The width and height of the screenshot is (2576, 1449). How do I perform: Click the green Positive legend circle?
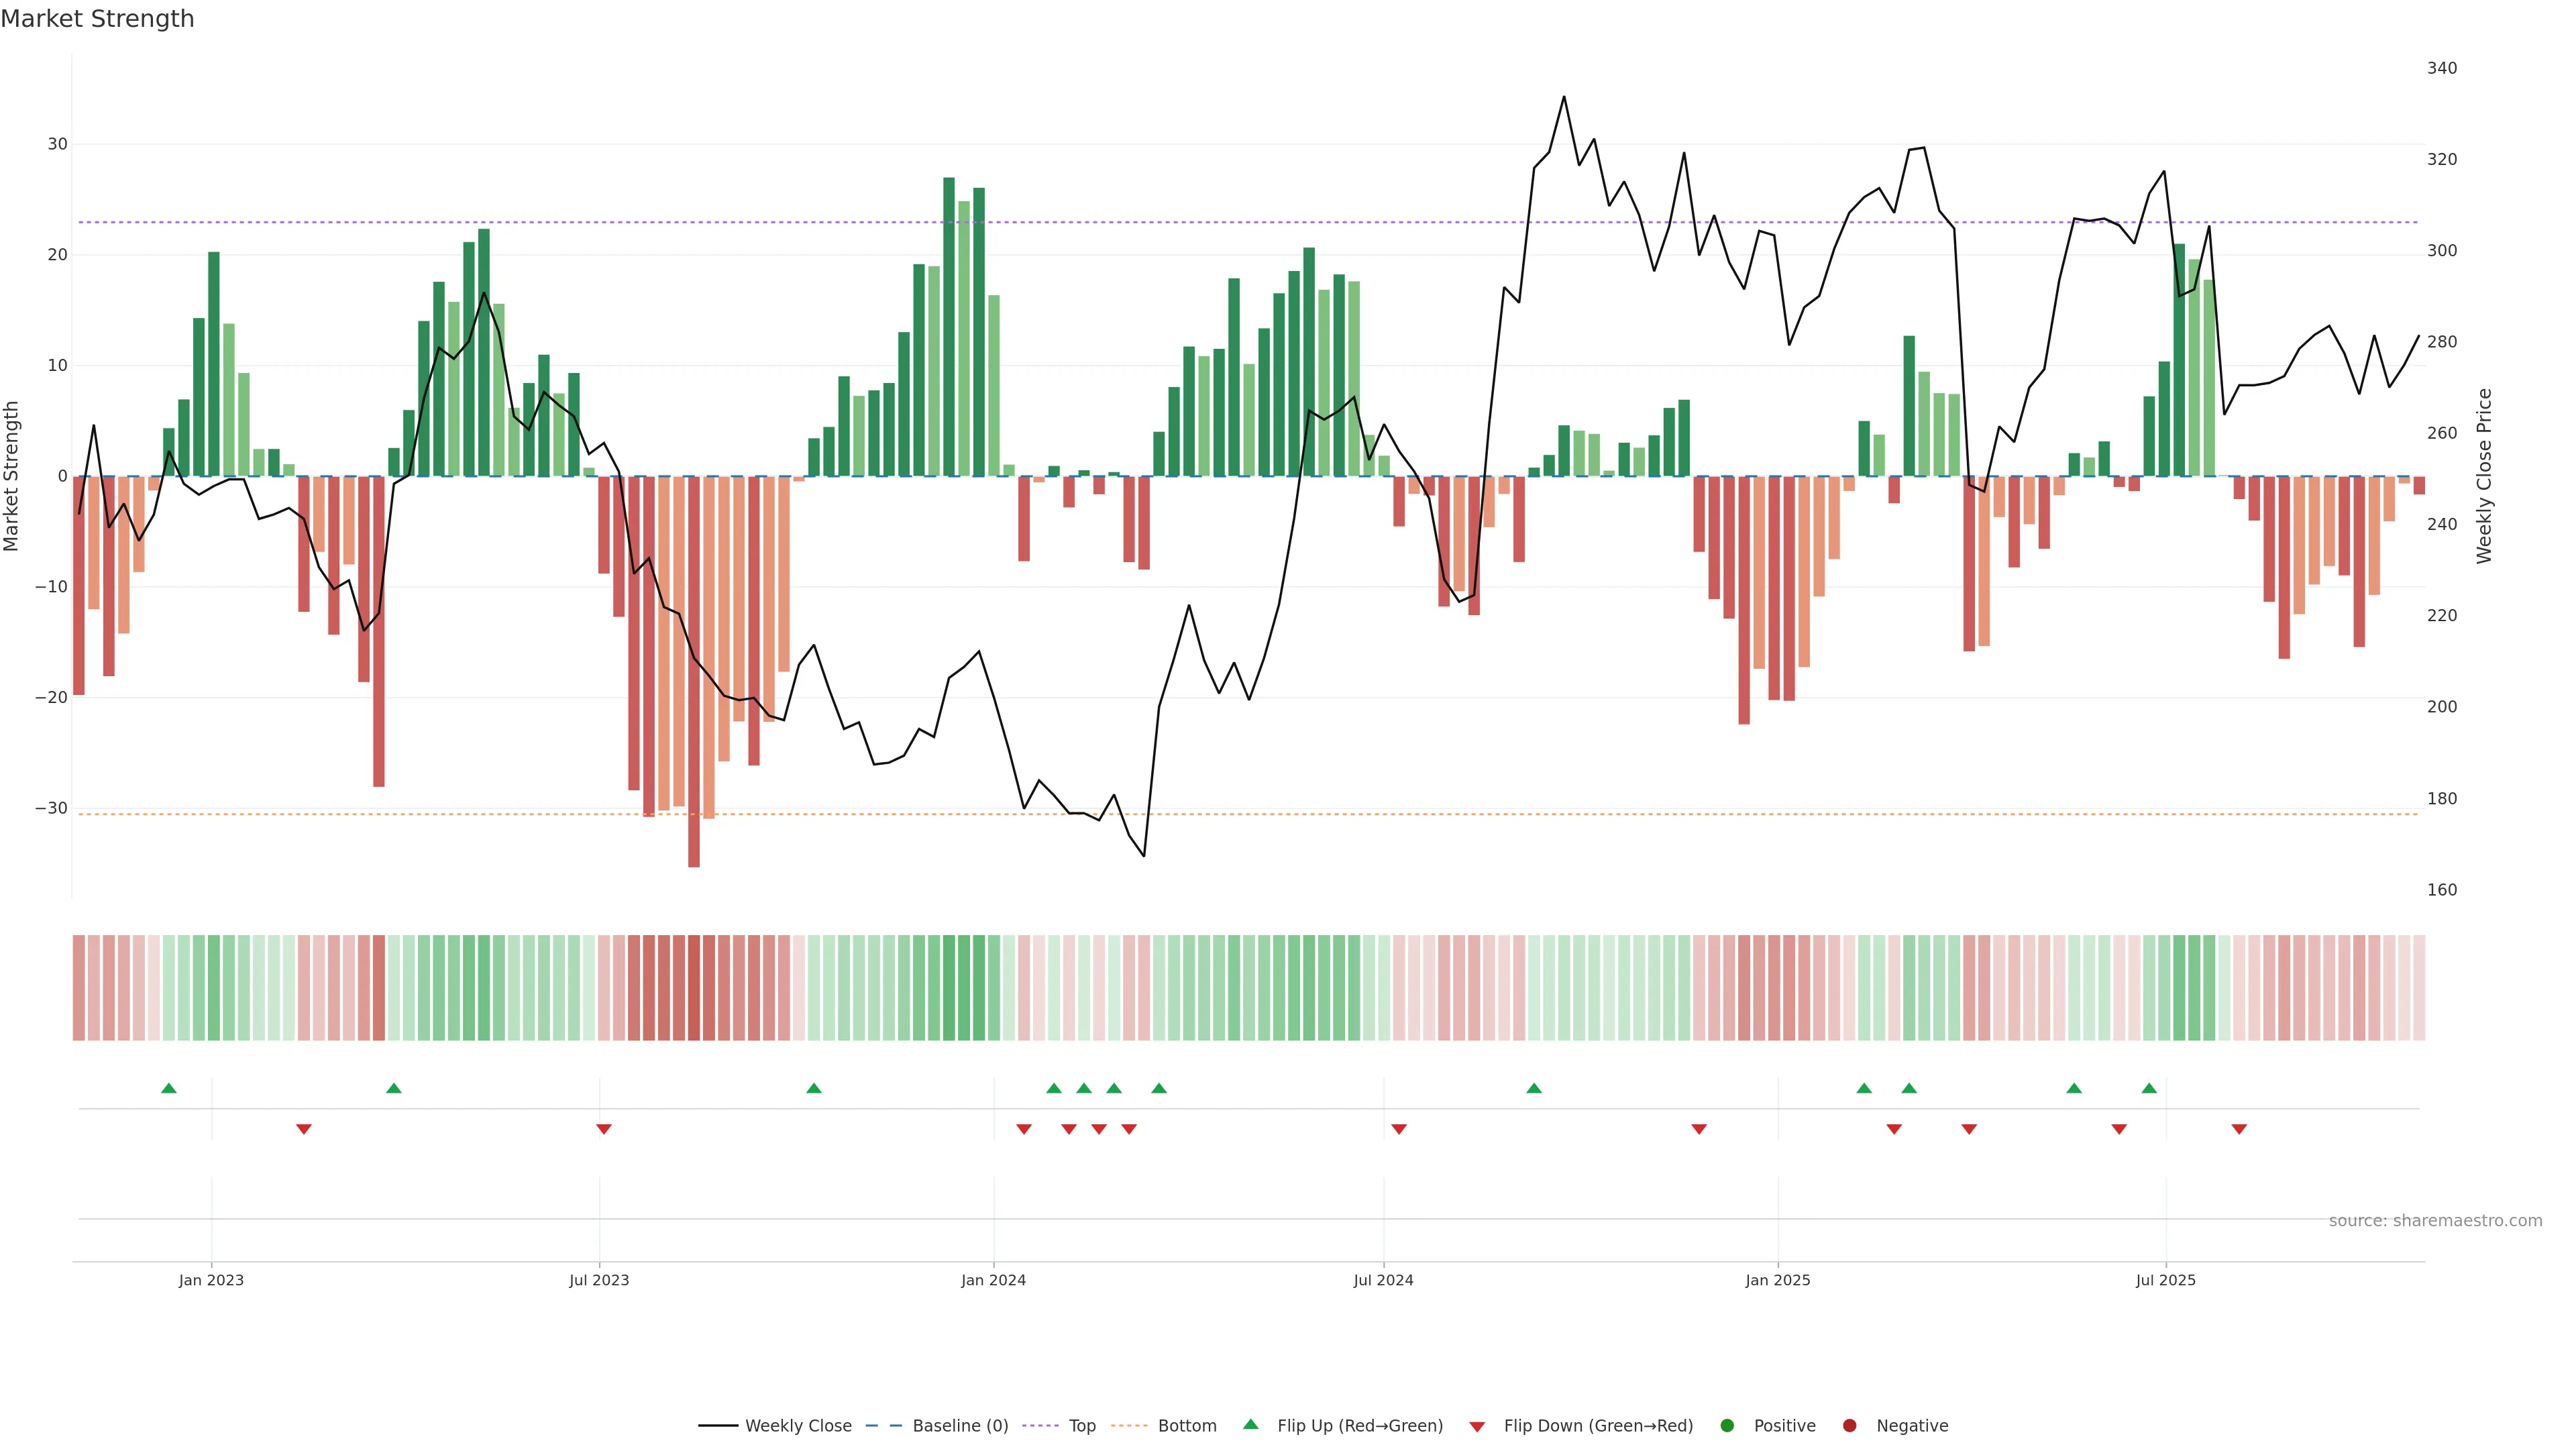1727,1426
